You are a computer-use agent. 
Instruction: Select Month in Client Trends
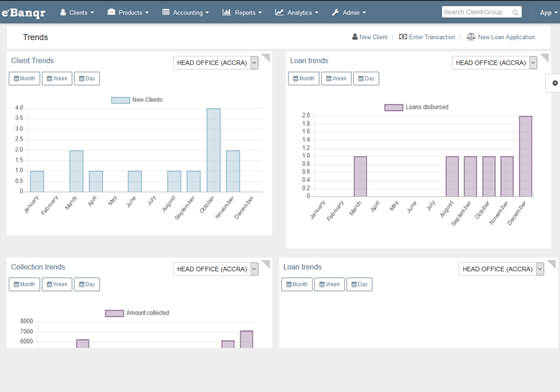click(24, 79)
